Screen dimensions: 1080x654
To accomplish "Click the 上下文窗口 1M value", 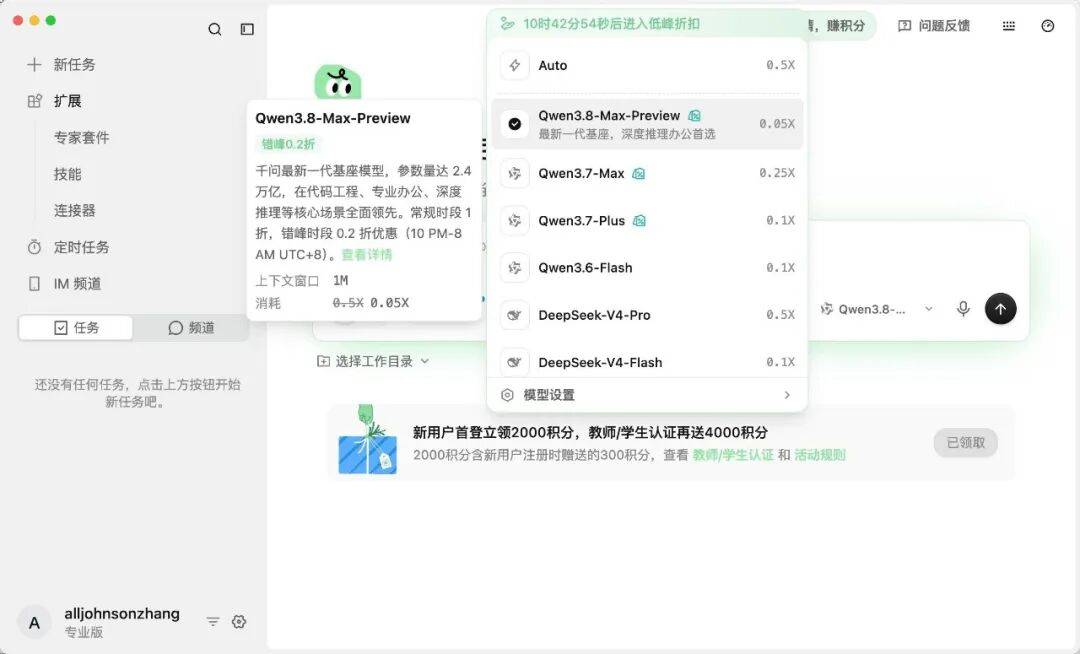I will click(x=340, y=281).
